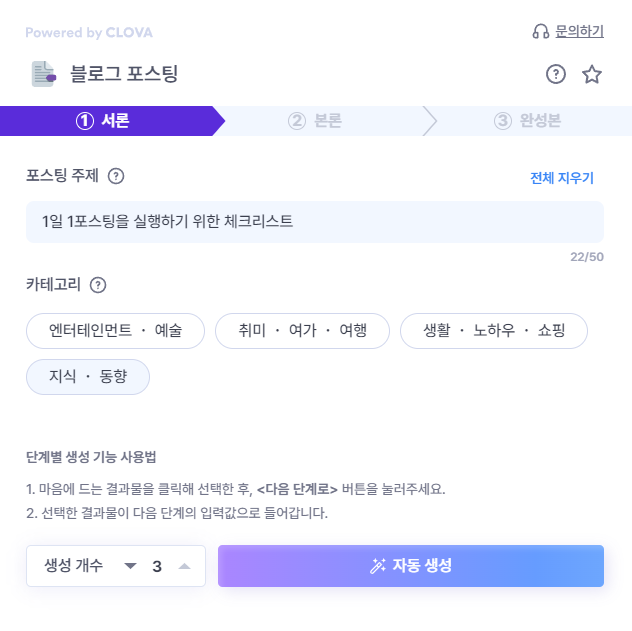Click the 전체 지우기 link

pyautogui.click(x=562, y=178)
